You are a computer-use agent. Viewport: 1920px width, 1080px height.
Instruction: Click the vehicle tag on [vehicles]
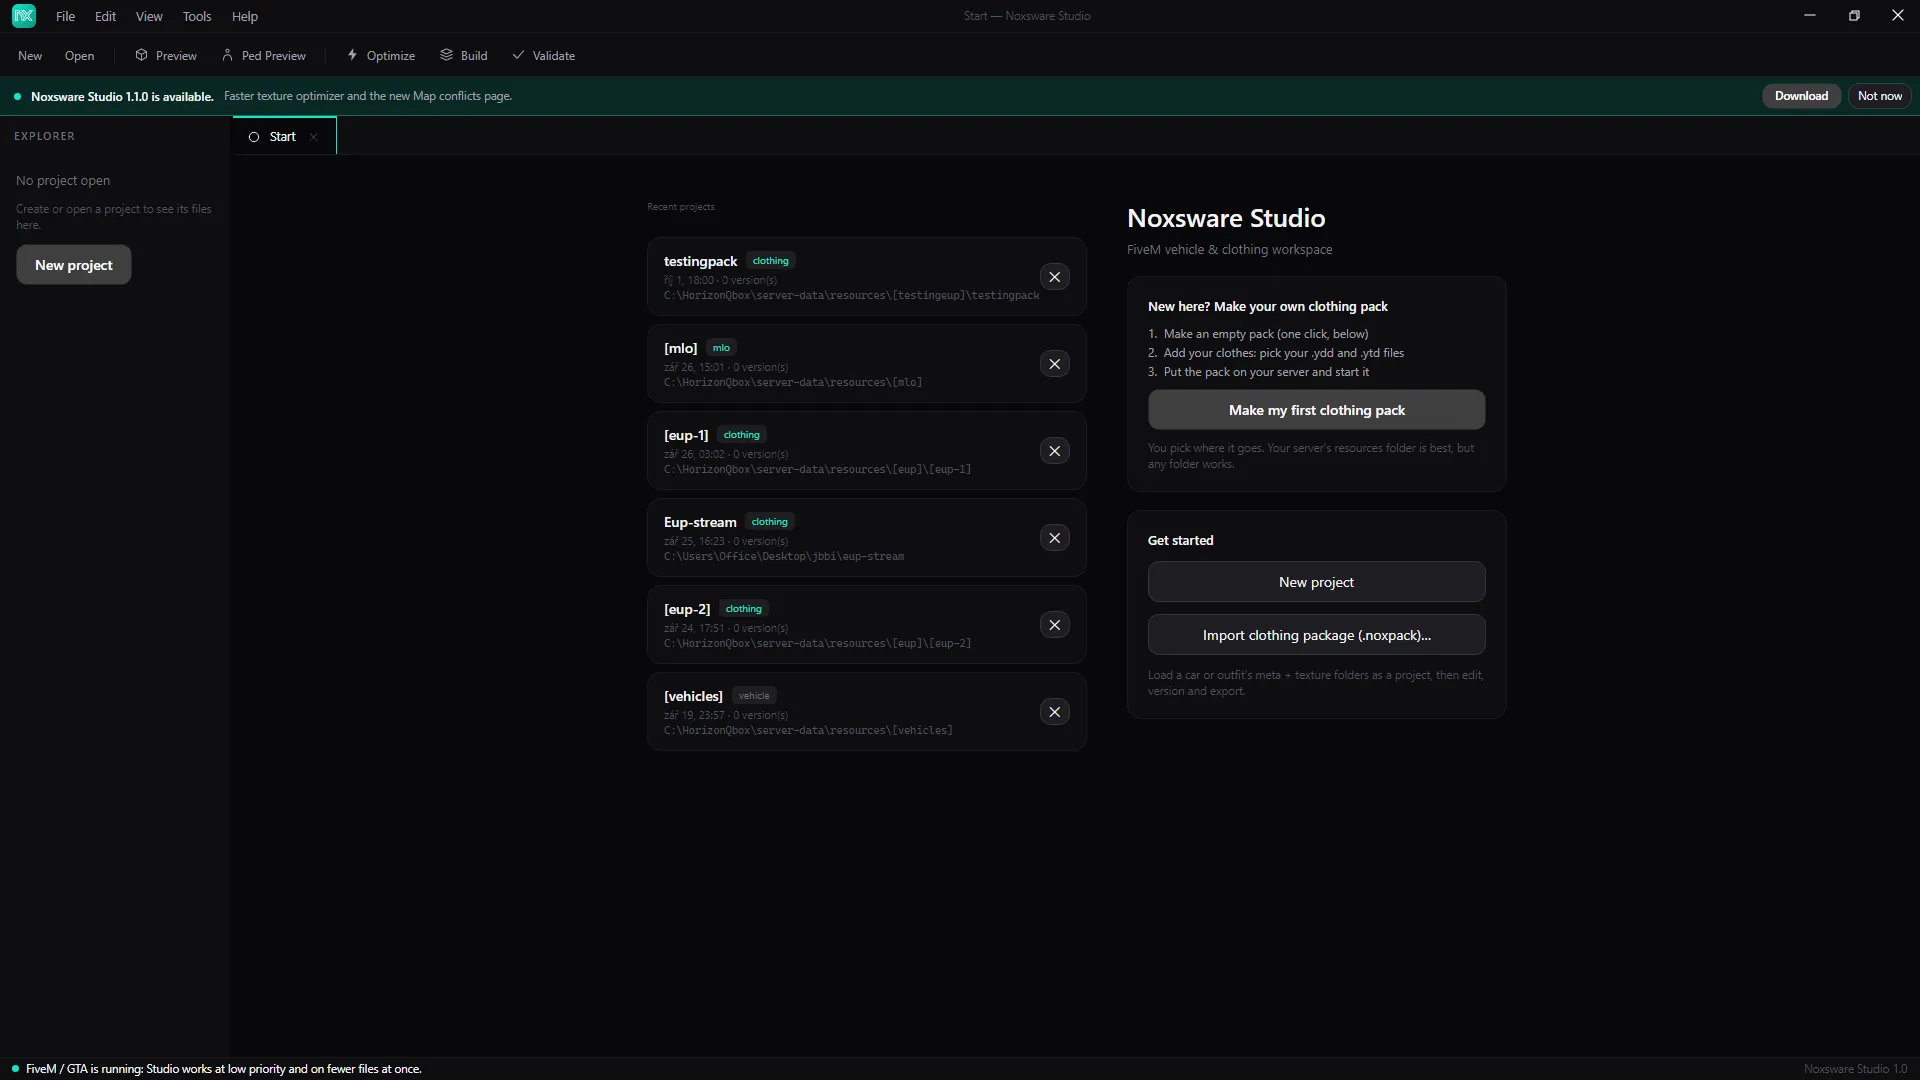point(754,696)
